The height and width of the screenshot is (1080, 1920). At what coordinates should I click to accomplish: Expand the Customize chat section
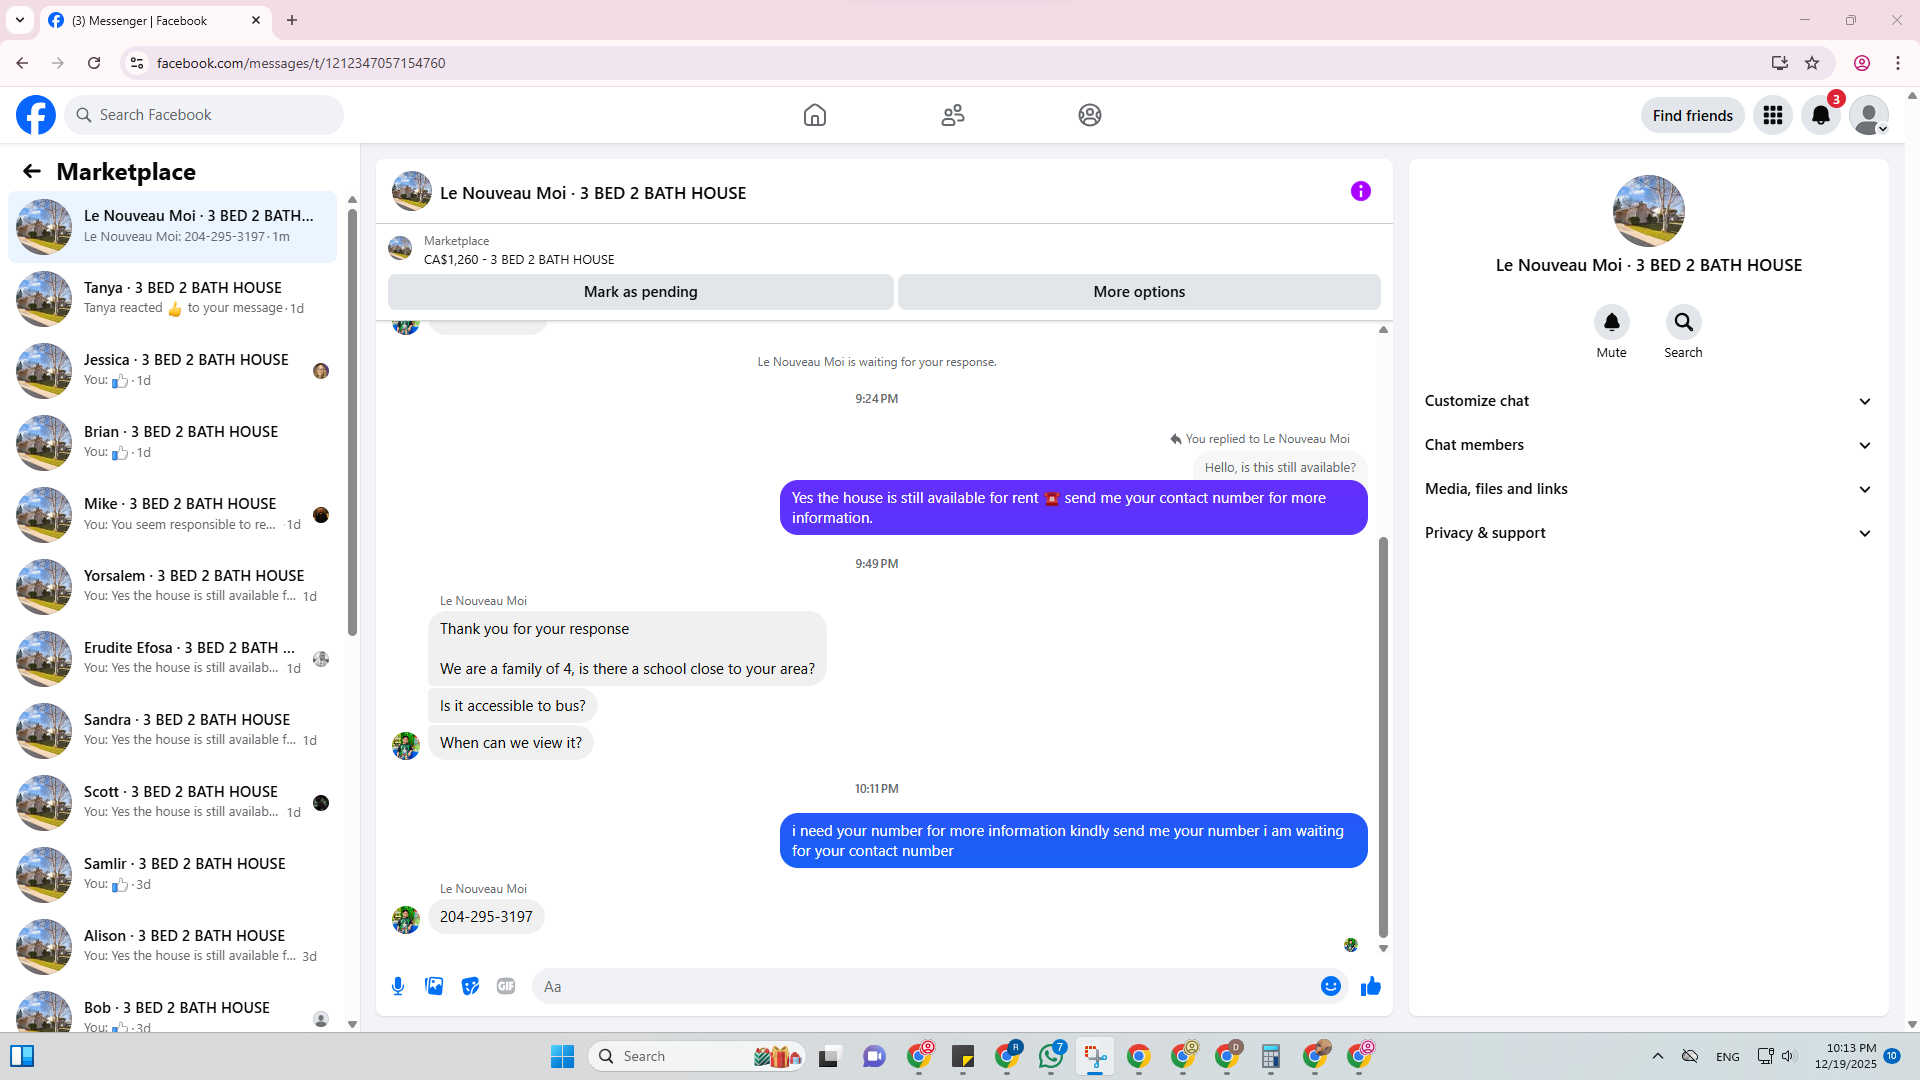(x=1648, y=401)
